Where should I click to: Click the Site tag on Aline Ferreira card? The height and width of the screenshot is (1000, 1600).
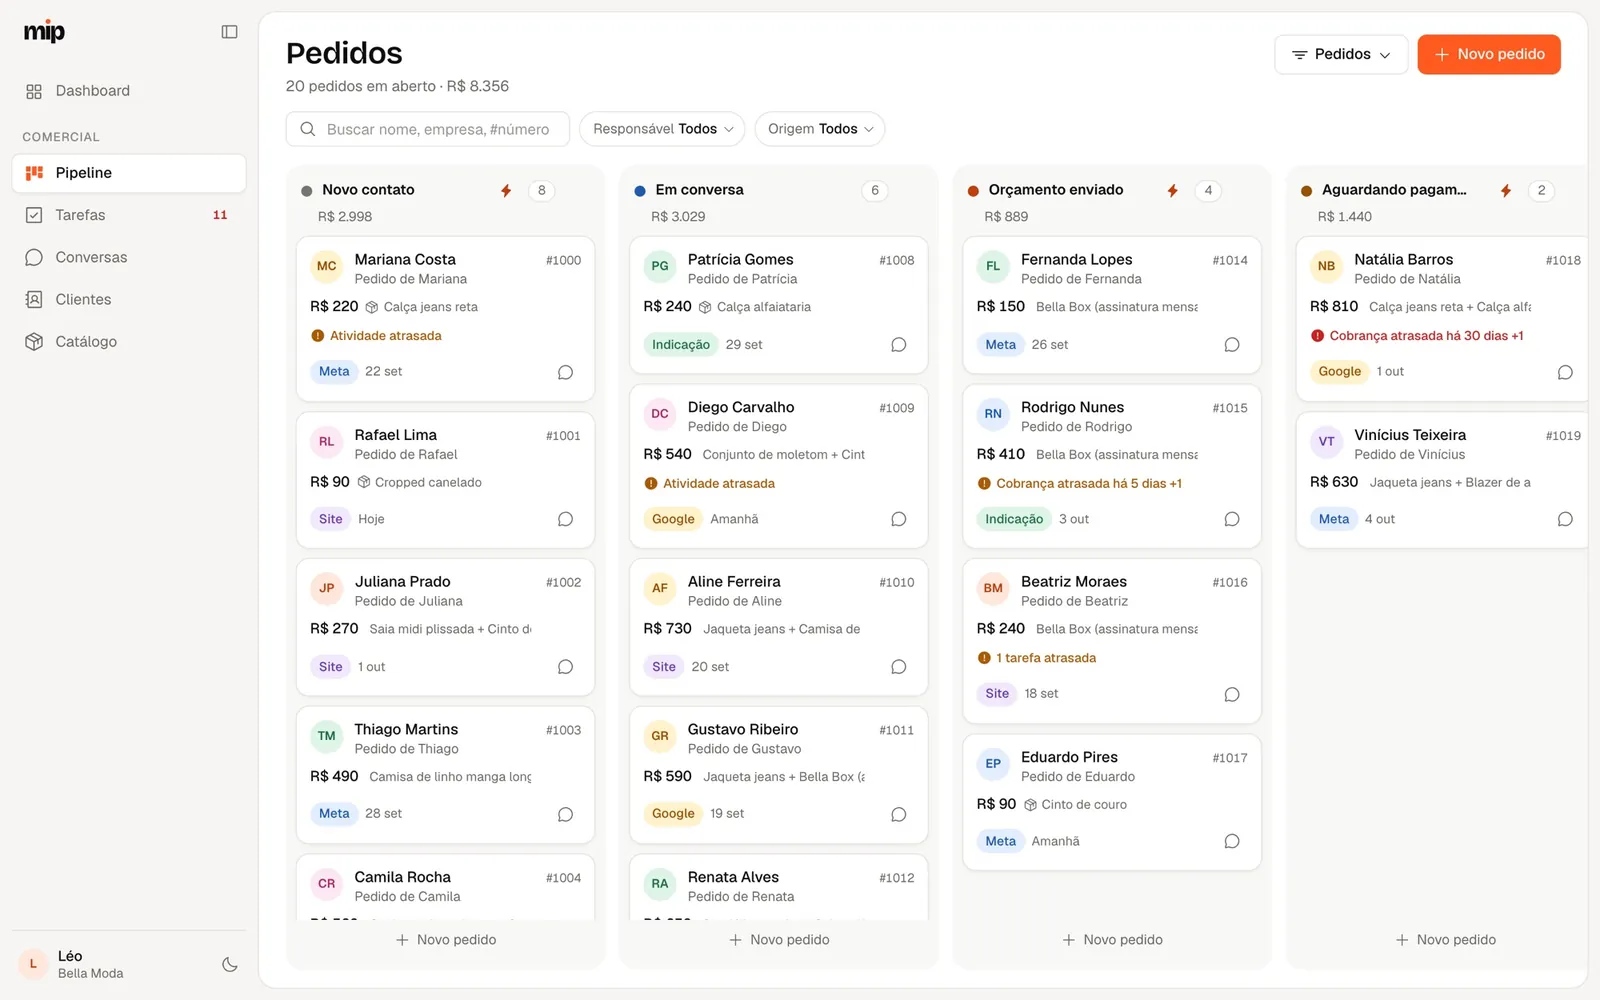tap(664, 667)
